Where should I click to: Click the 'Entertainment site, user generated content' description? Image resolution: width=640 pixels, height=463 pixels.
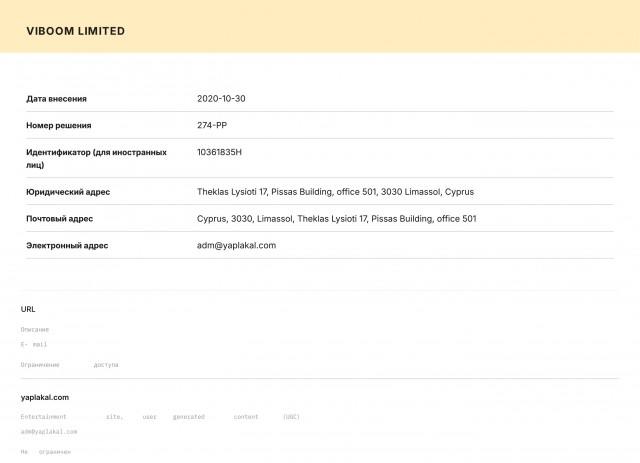pos(160,417)
